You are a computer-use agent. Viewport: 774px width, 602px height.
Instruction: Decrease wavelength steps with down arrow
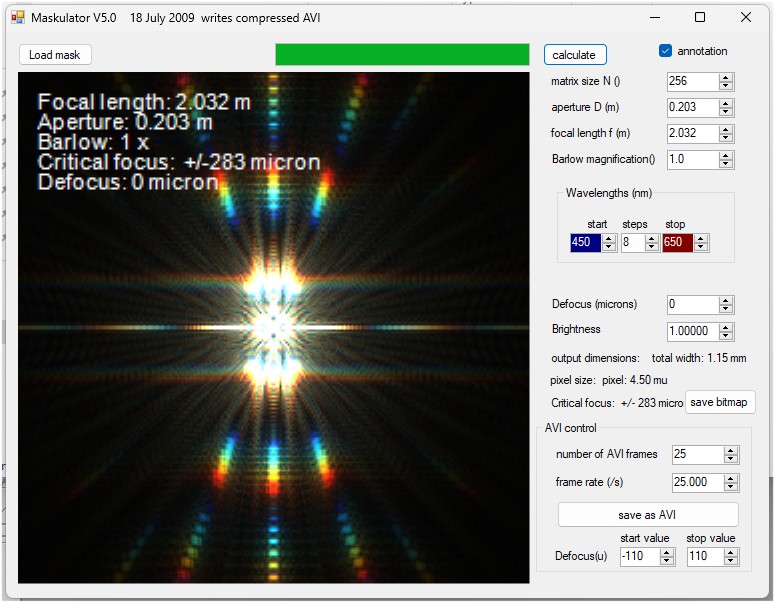pyautogui.click(x=652, y=246)
